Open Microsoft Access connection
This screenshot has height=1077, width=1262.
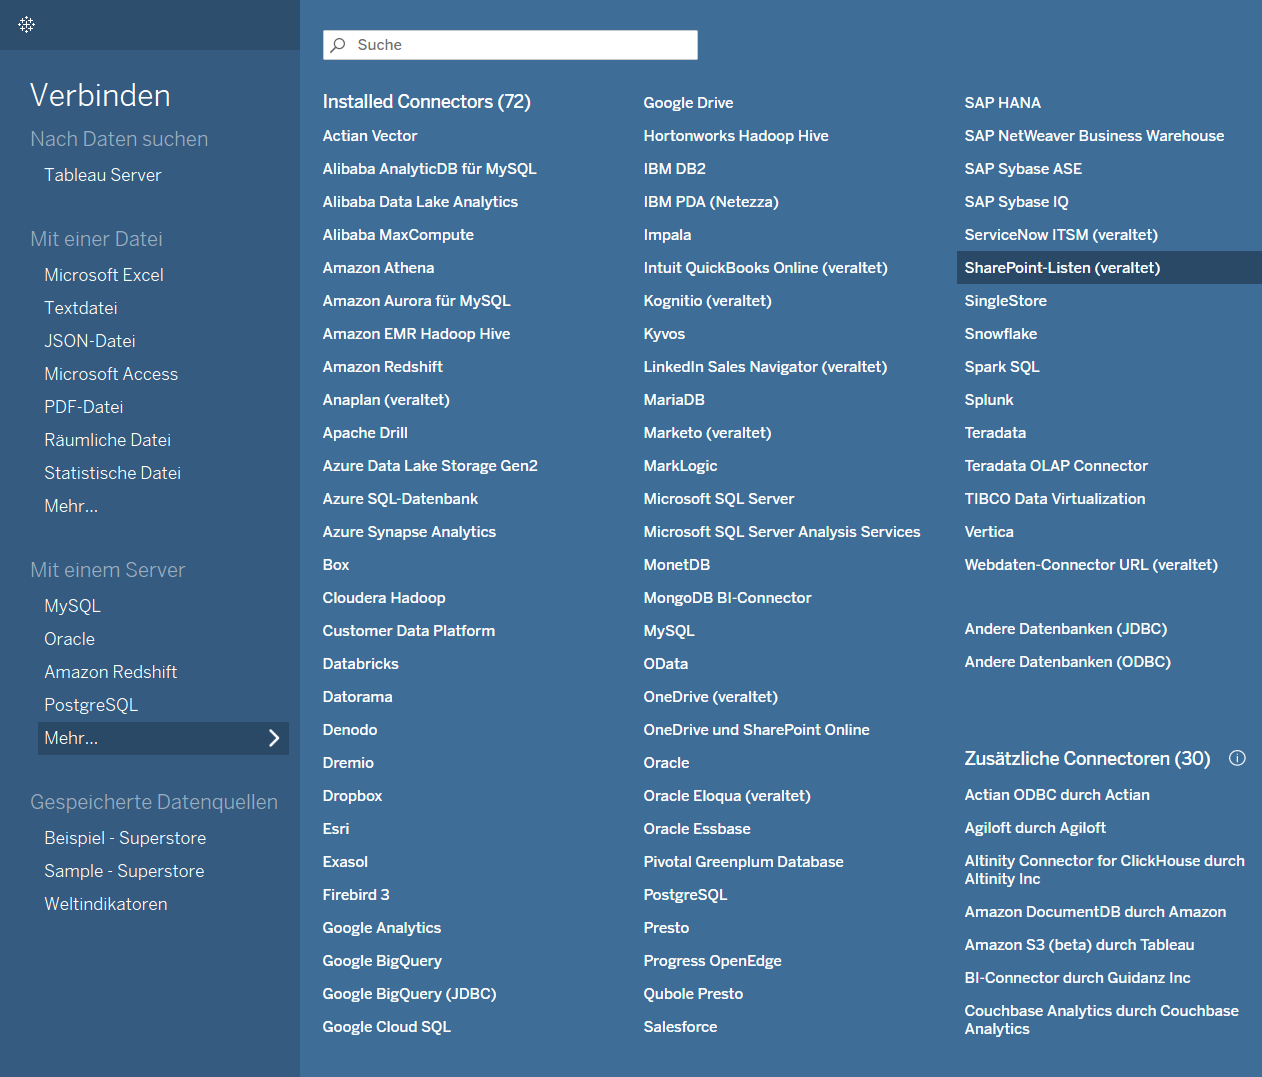pyautogui.click(x=111, y=374)
